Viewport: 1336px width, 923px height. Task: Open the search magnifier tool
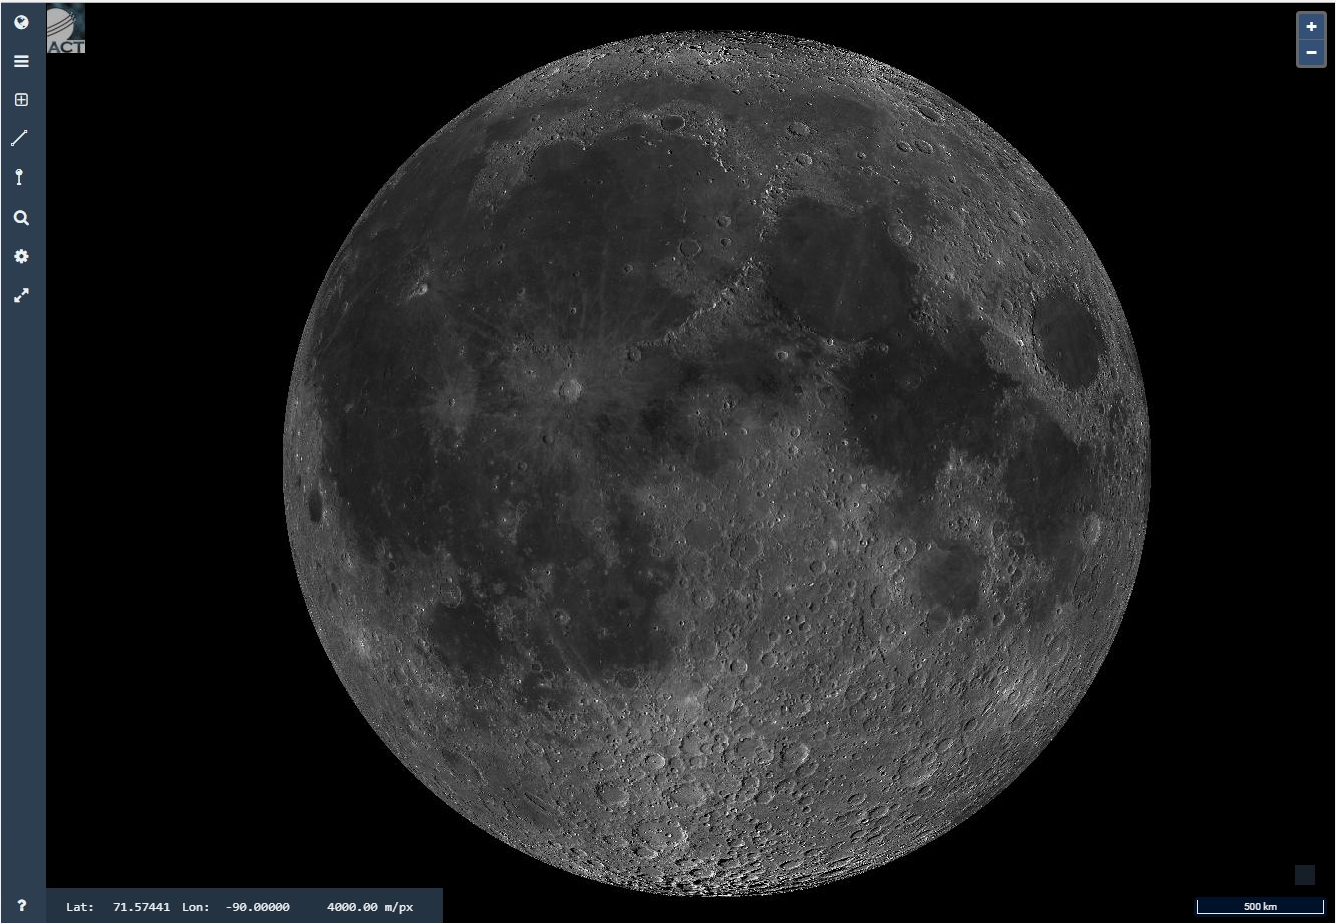(x=21, y=218)
